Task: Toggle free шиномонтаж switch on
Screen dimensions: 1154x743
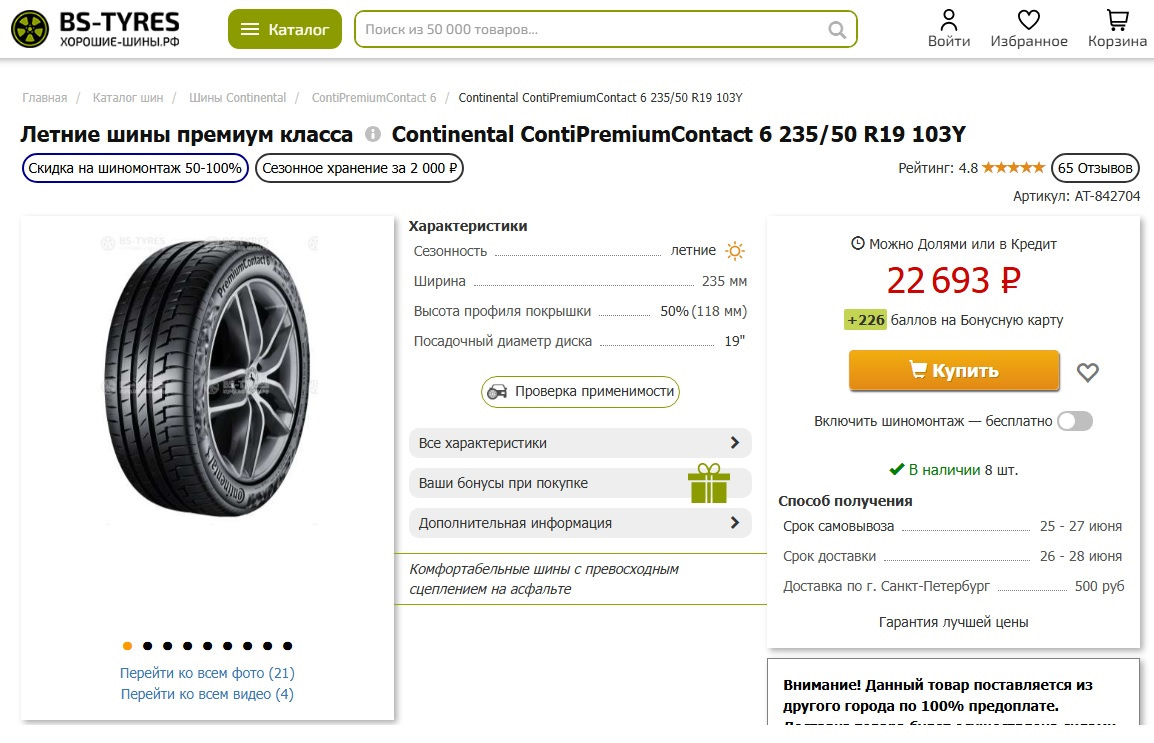Action: point(1075,421)
